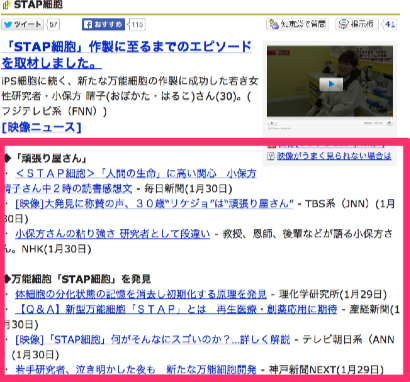The image size is (410, 382).
Task: Click the STAP細胞 page title
Action: point(38,5)
